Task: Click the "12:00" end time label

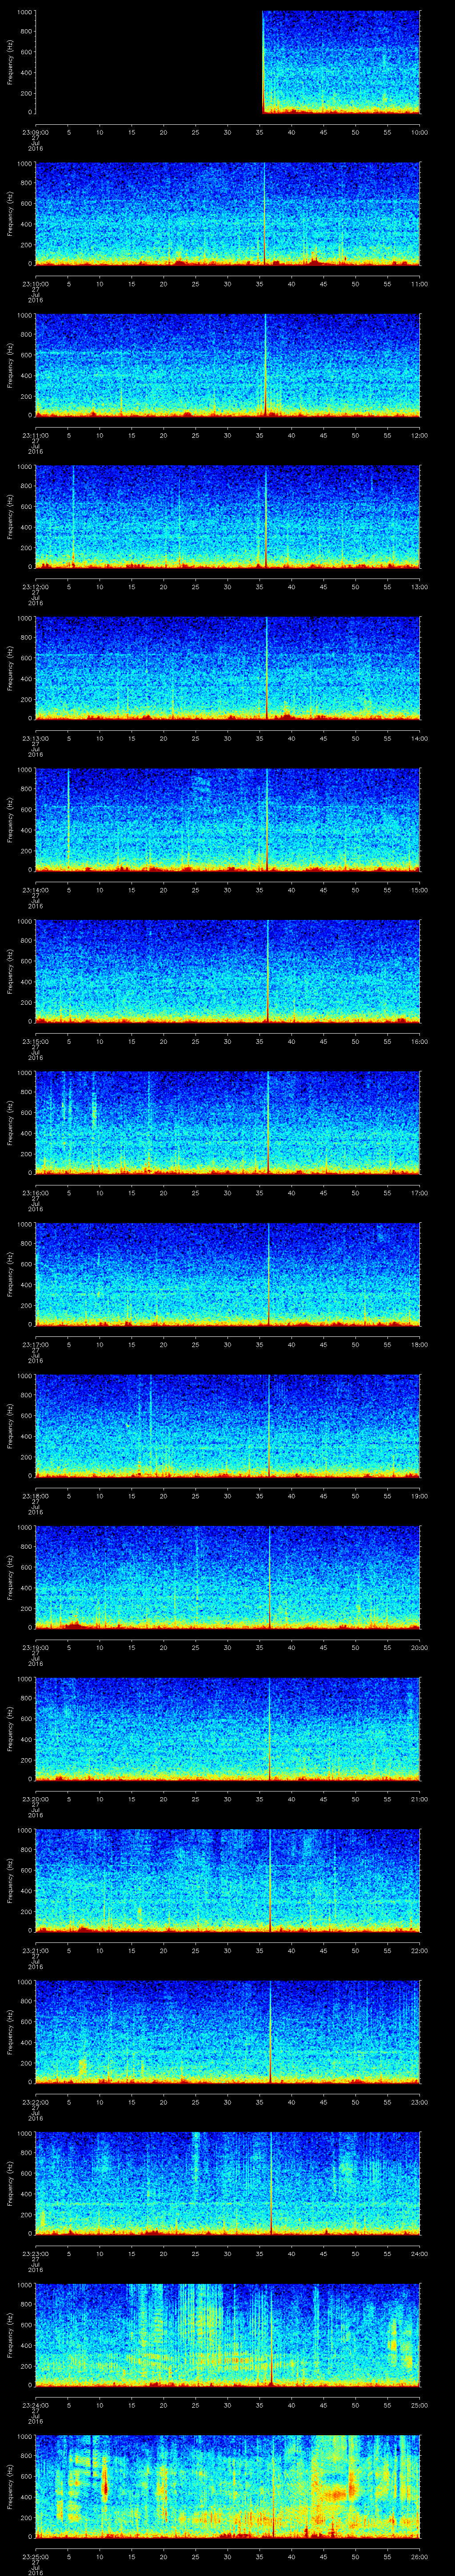Action: pos(419,435)
